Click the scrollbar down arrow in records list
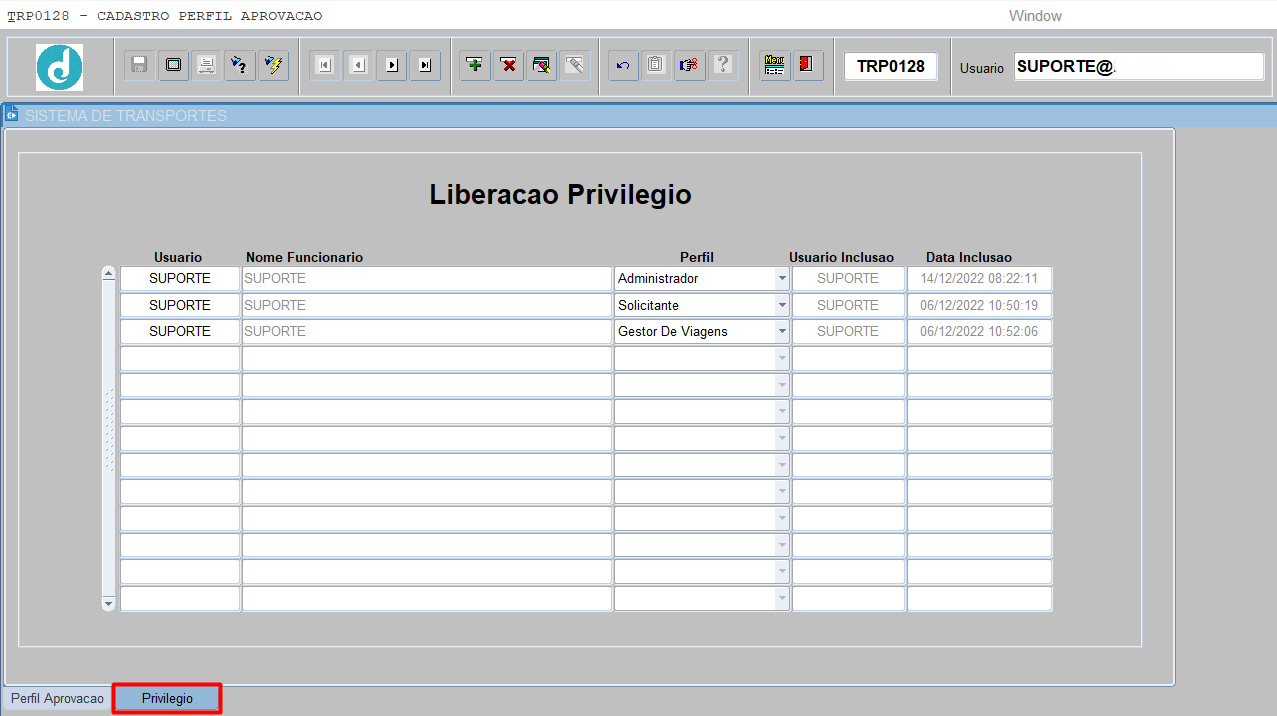The image size is (1277, 716). pos(109,603)
